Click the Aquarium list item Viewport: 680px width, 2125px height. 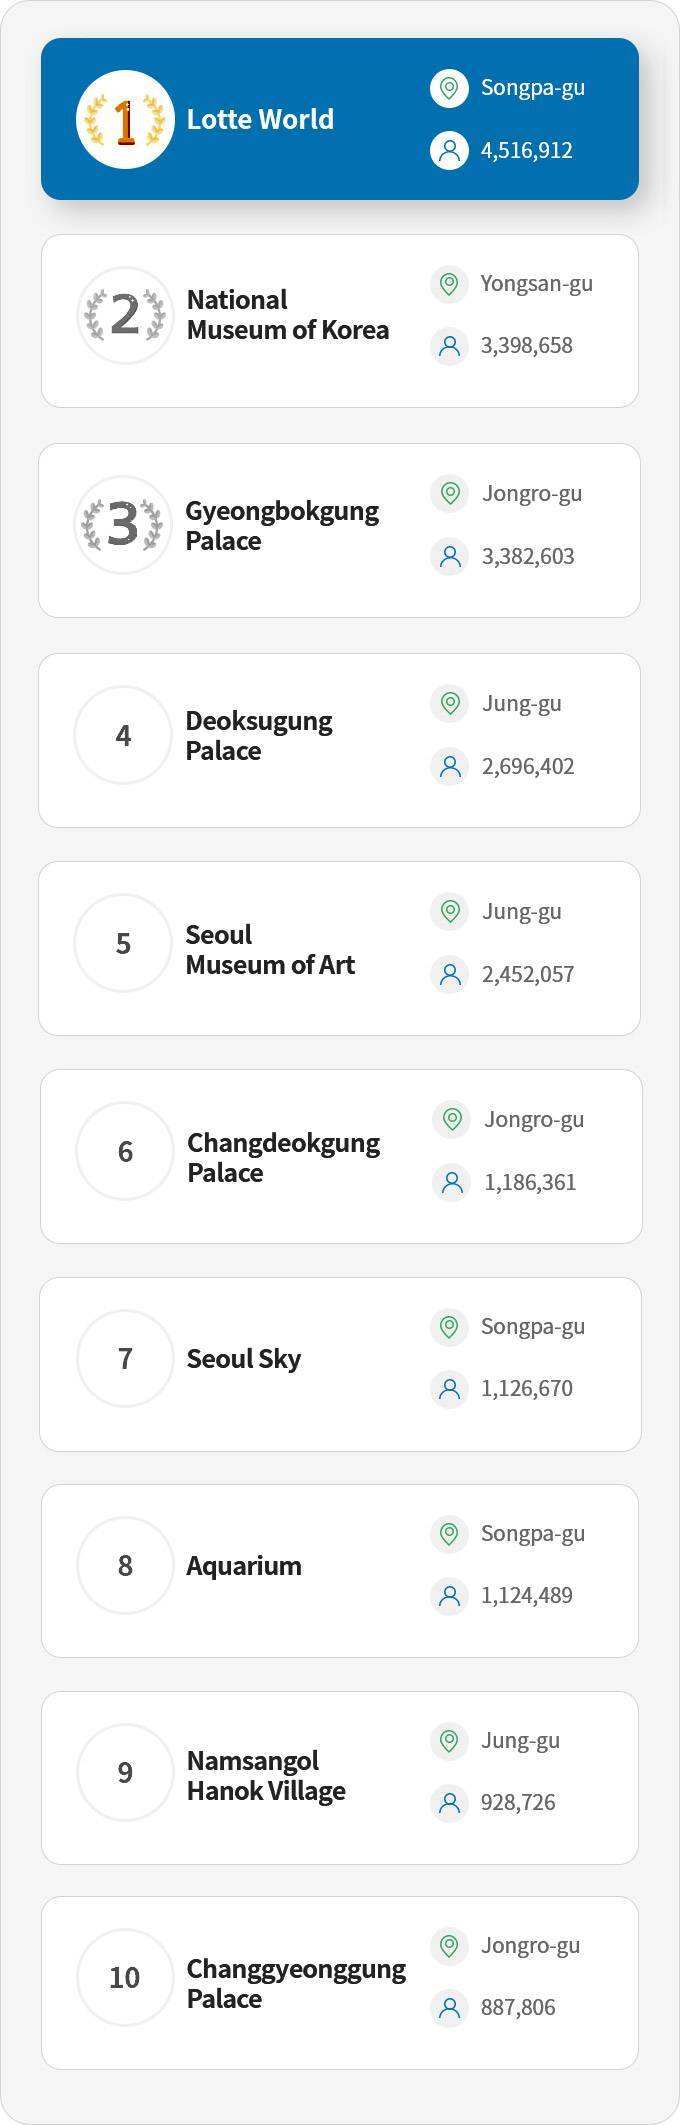[x=340, y=1569]
